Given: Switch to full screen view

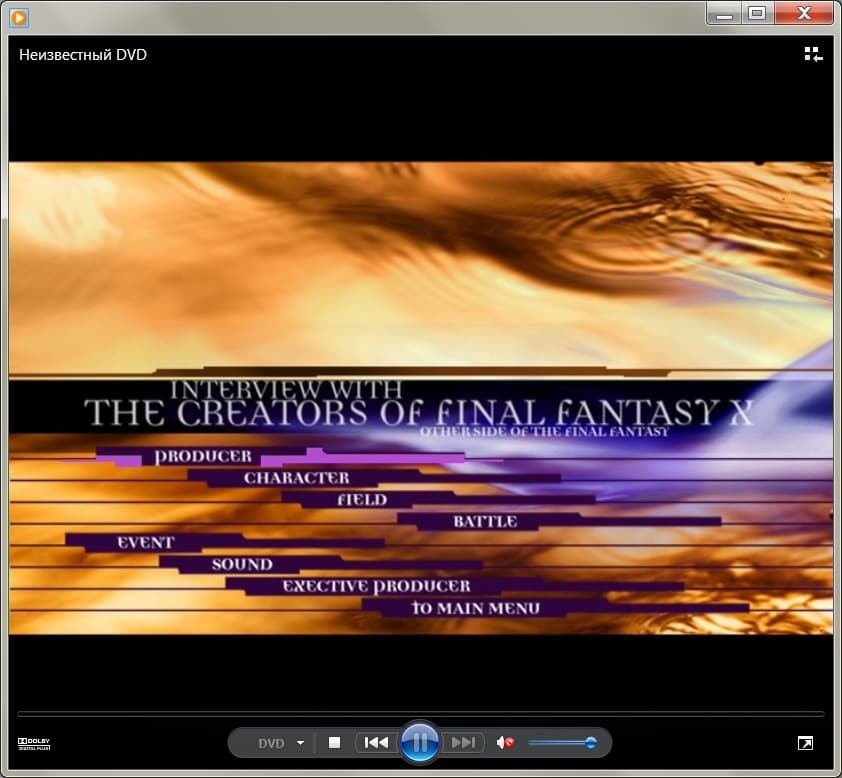Looking at the screenshot, I should (x=805, y=743).
